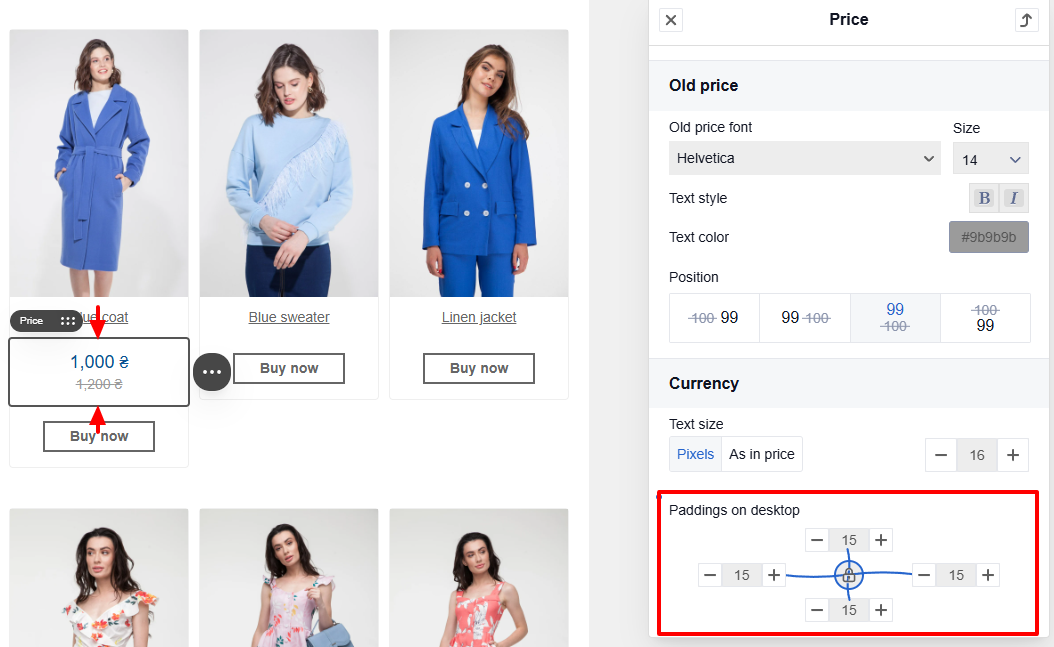The height and width of the screenshot is (647, 1054).
Task: Click the bottom padding value field
Action: click(x=849, y=610)
